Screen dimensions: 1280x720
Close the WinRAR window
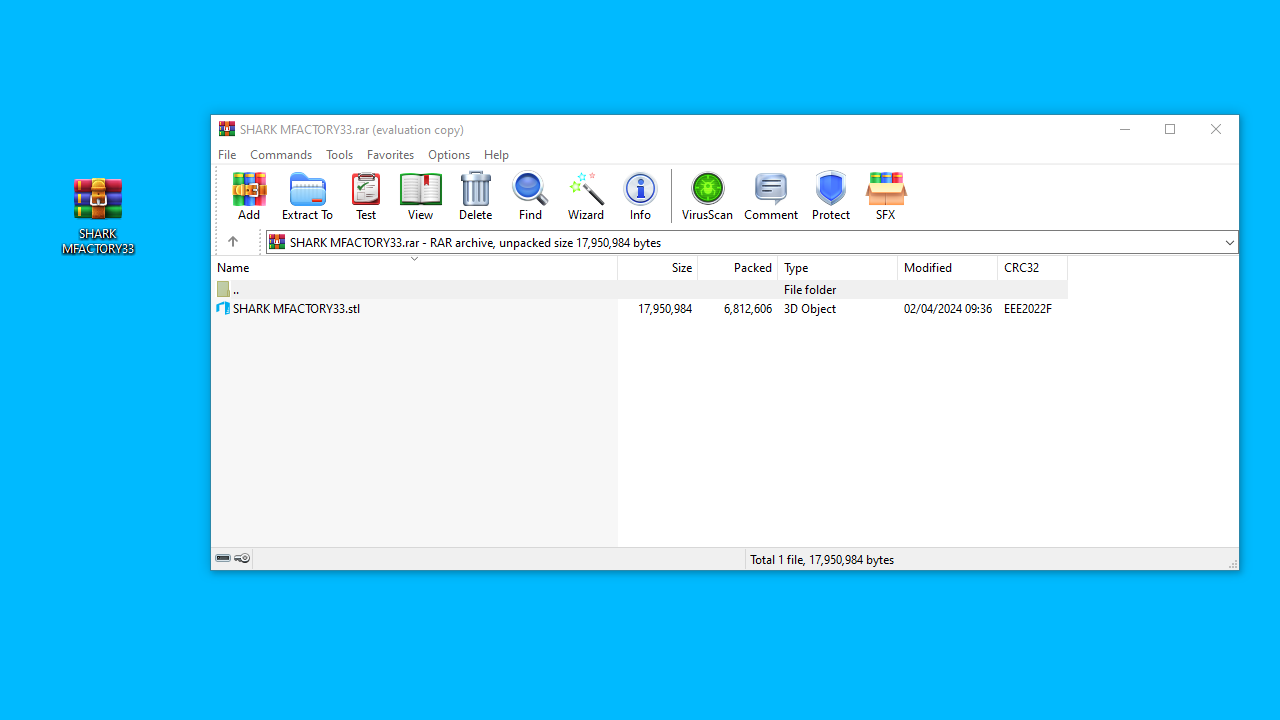pyautogui.click(x=1216, y=129)
